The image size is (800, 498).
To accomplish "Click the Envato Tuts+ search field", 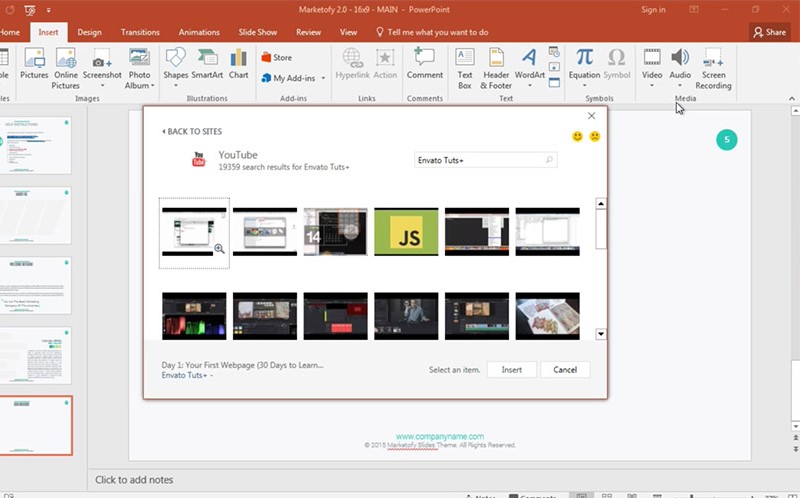I will (x=485, y=160).
